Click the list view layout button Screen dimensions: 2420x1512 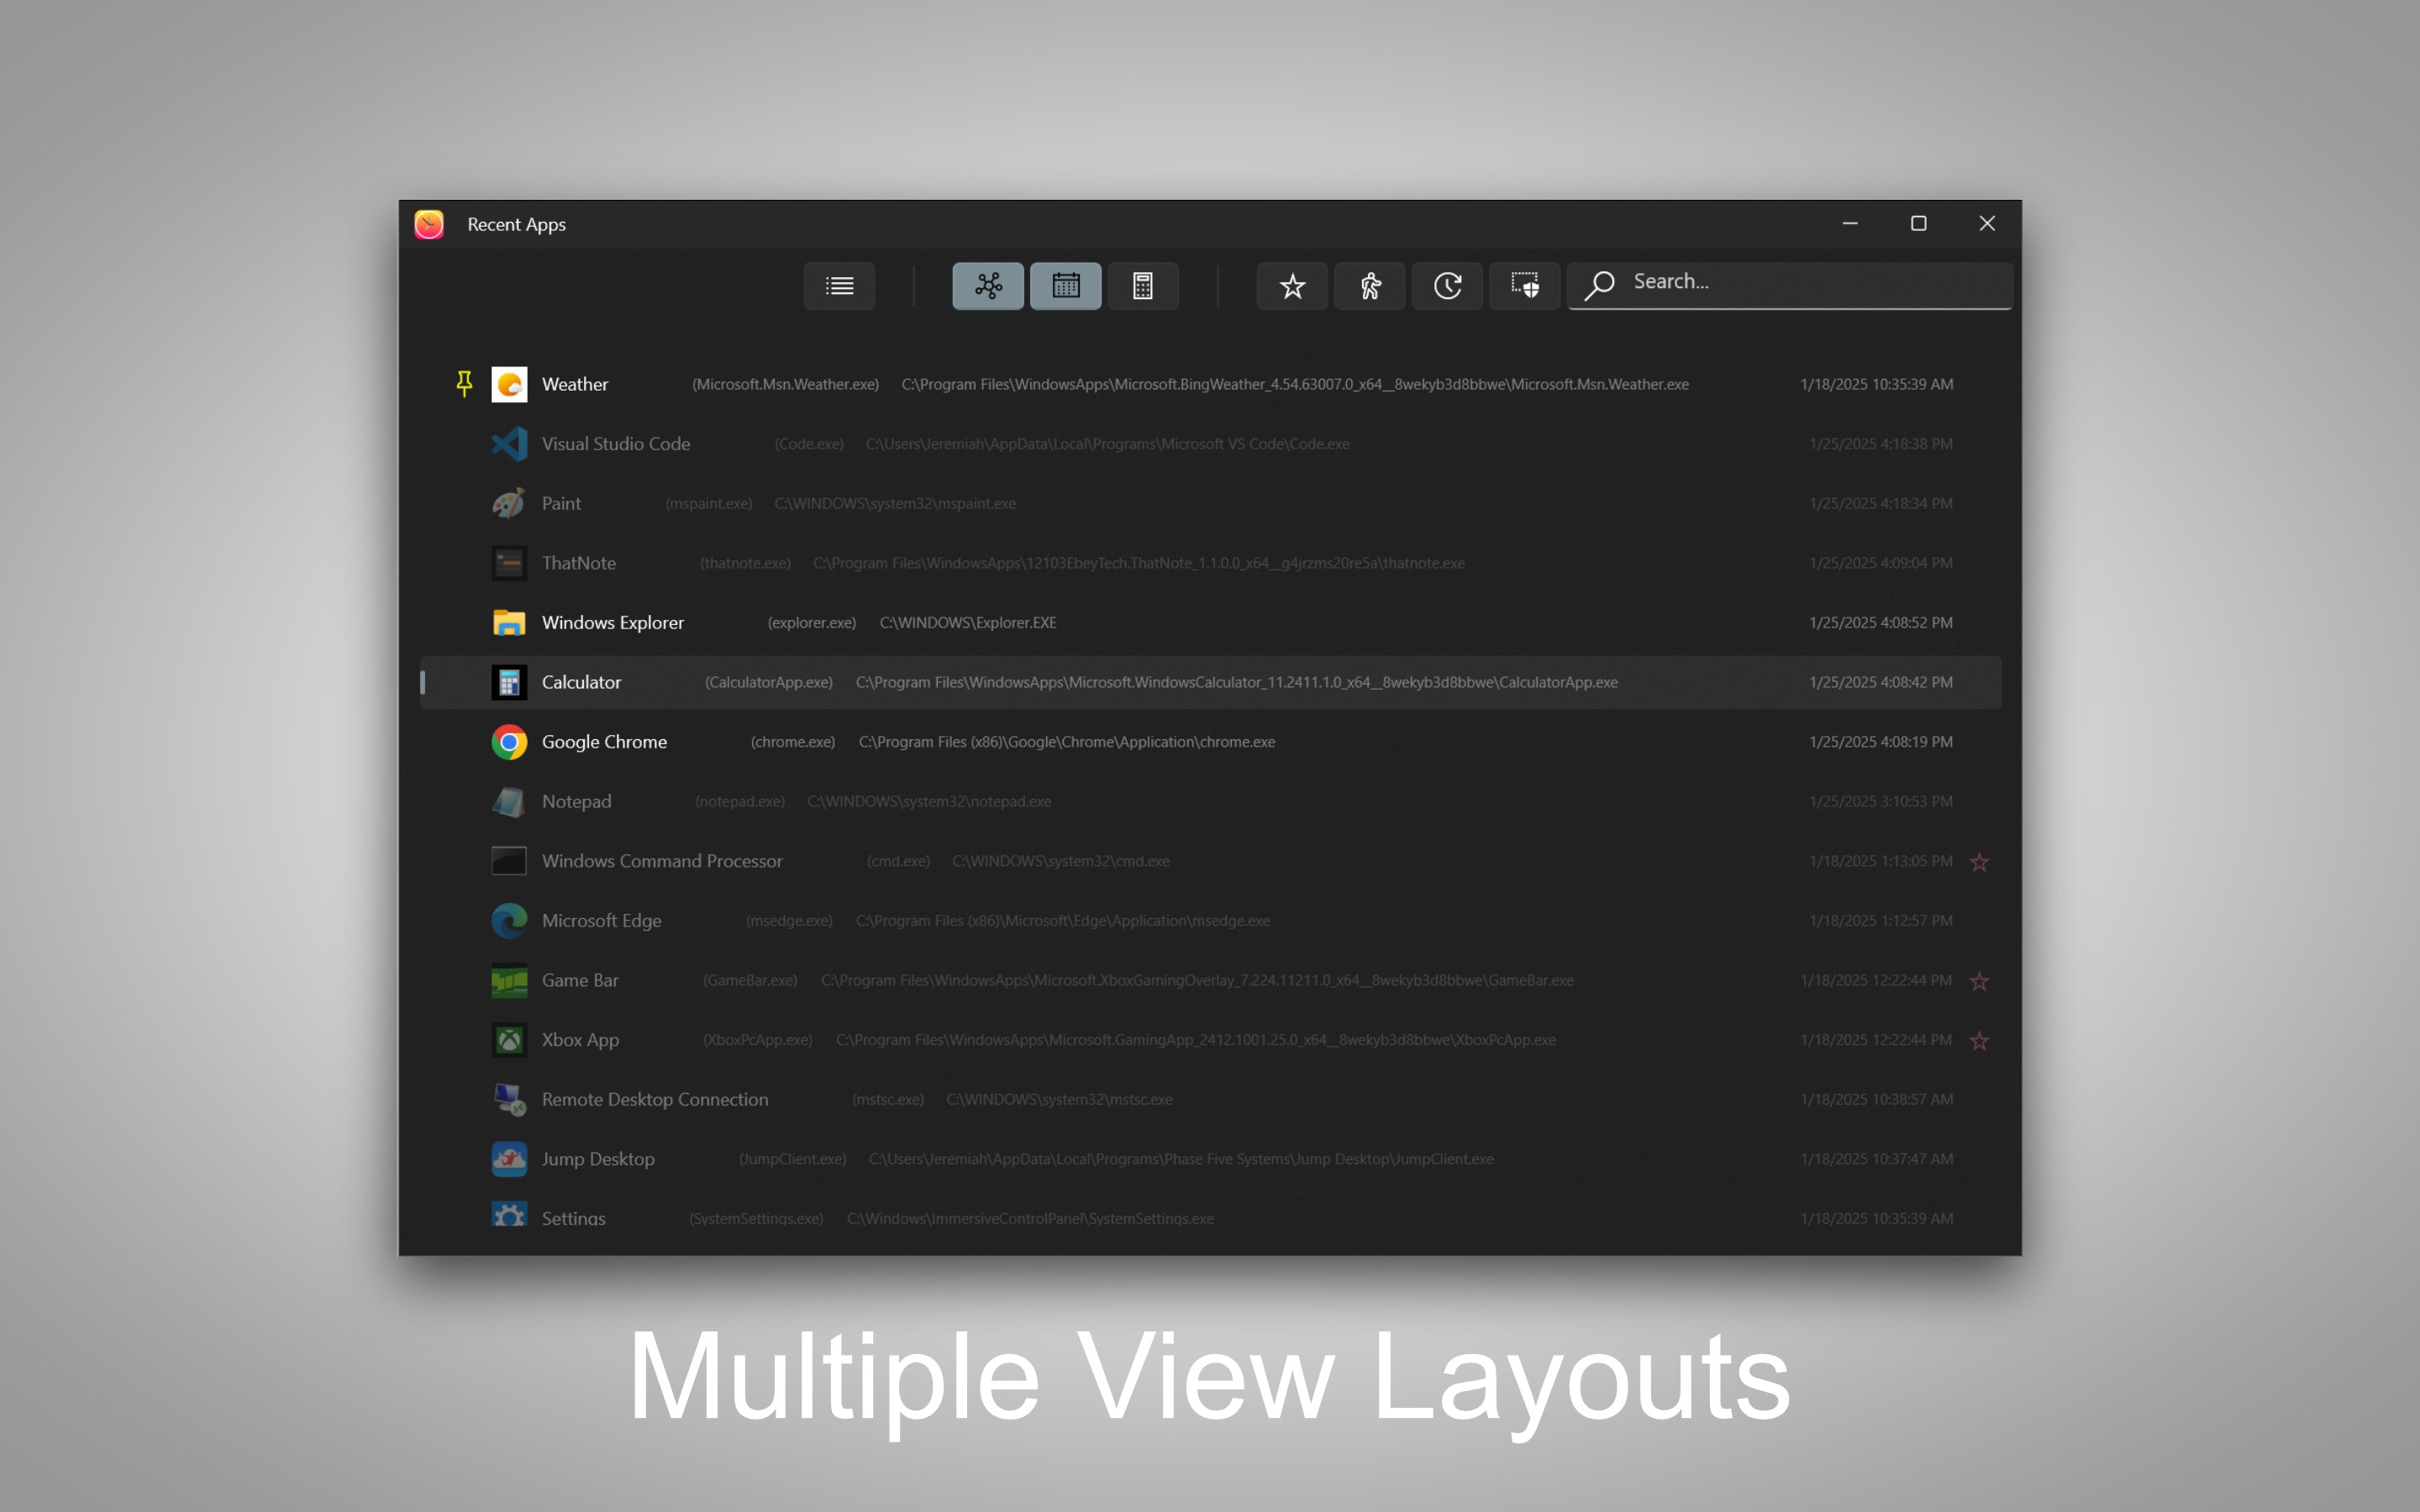coord(839,286)
